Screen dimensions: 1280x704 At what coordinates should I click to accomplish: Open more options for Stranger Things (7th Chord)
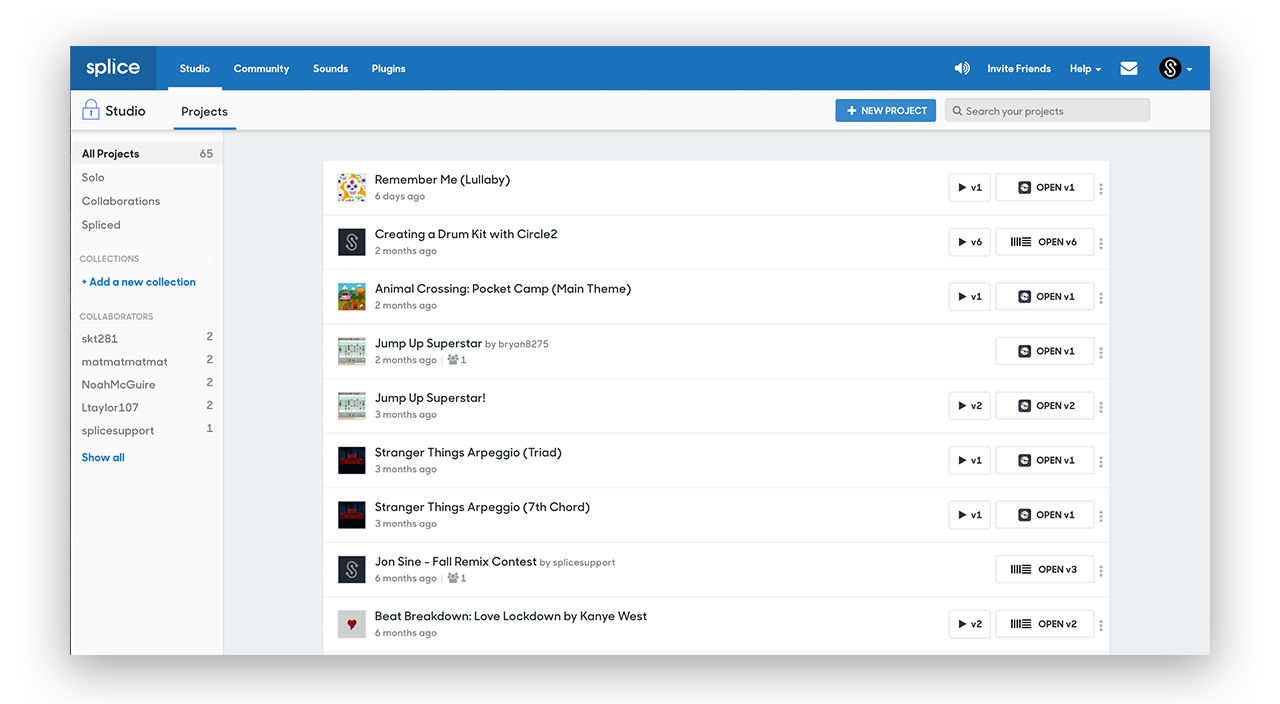tap(1101, 516)
